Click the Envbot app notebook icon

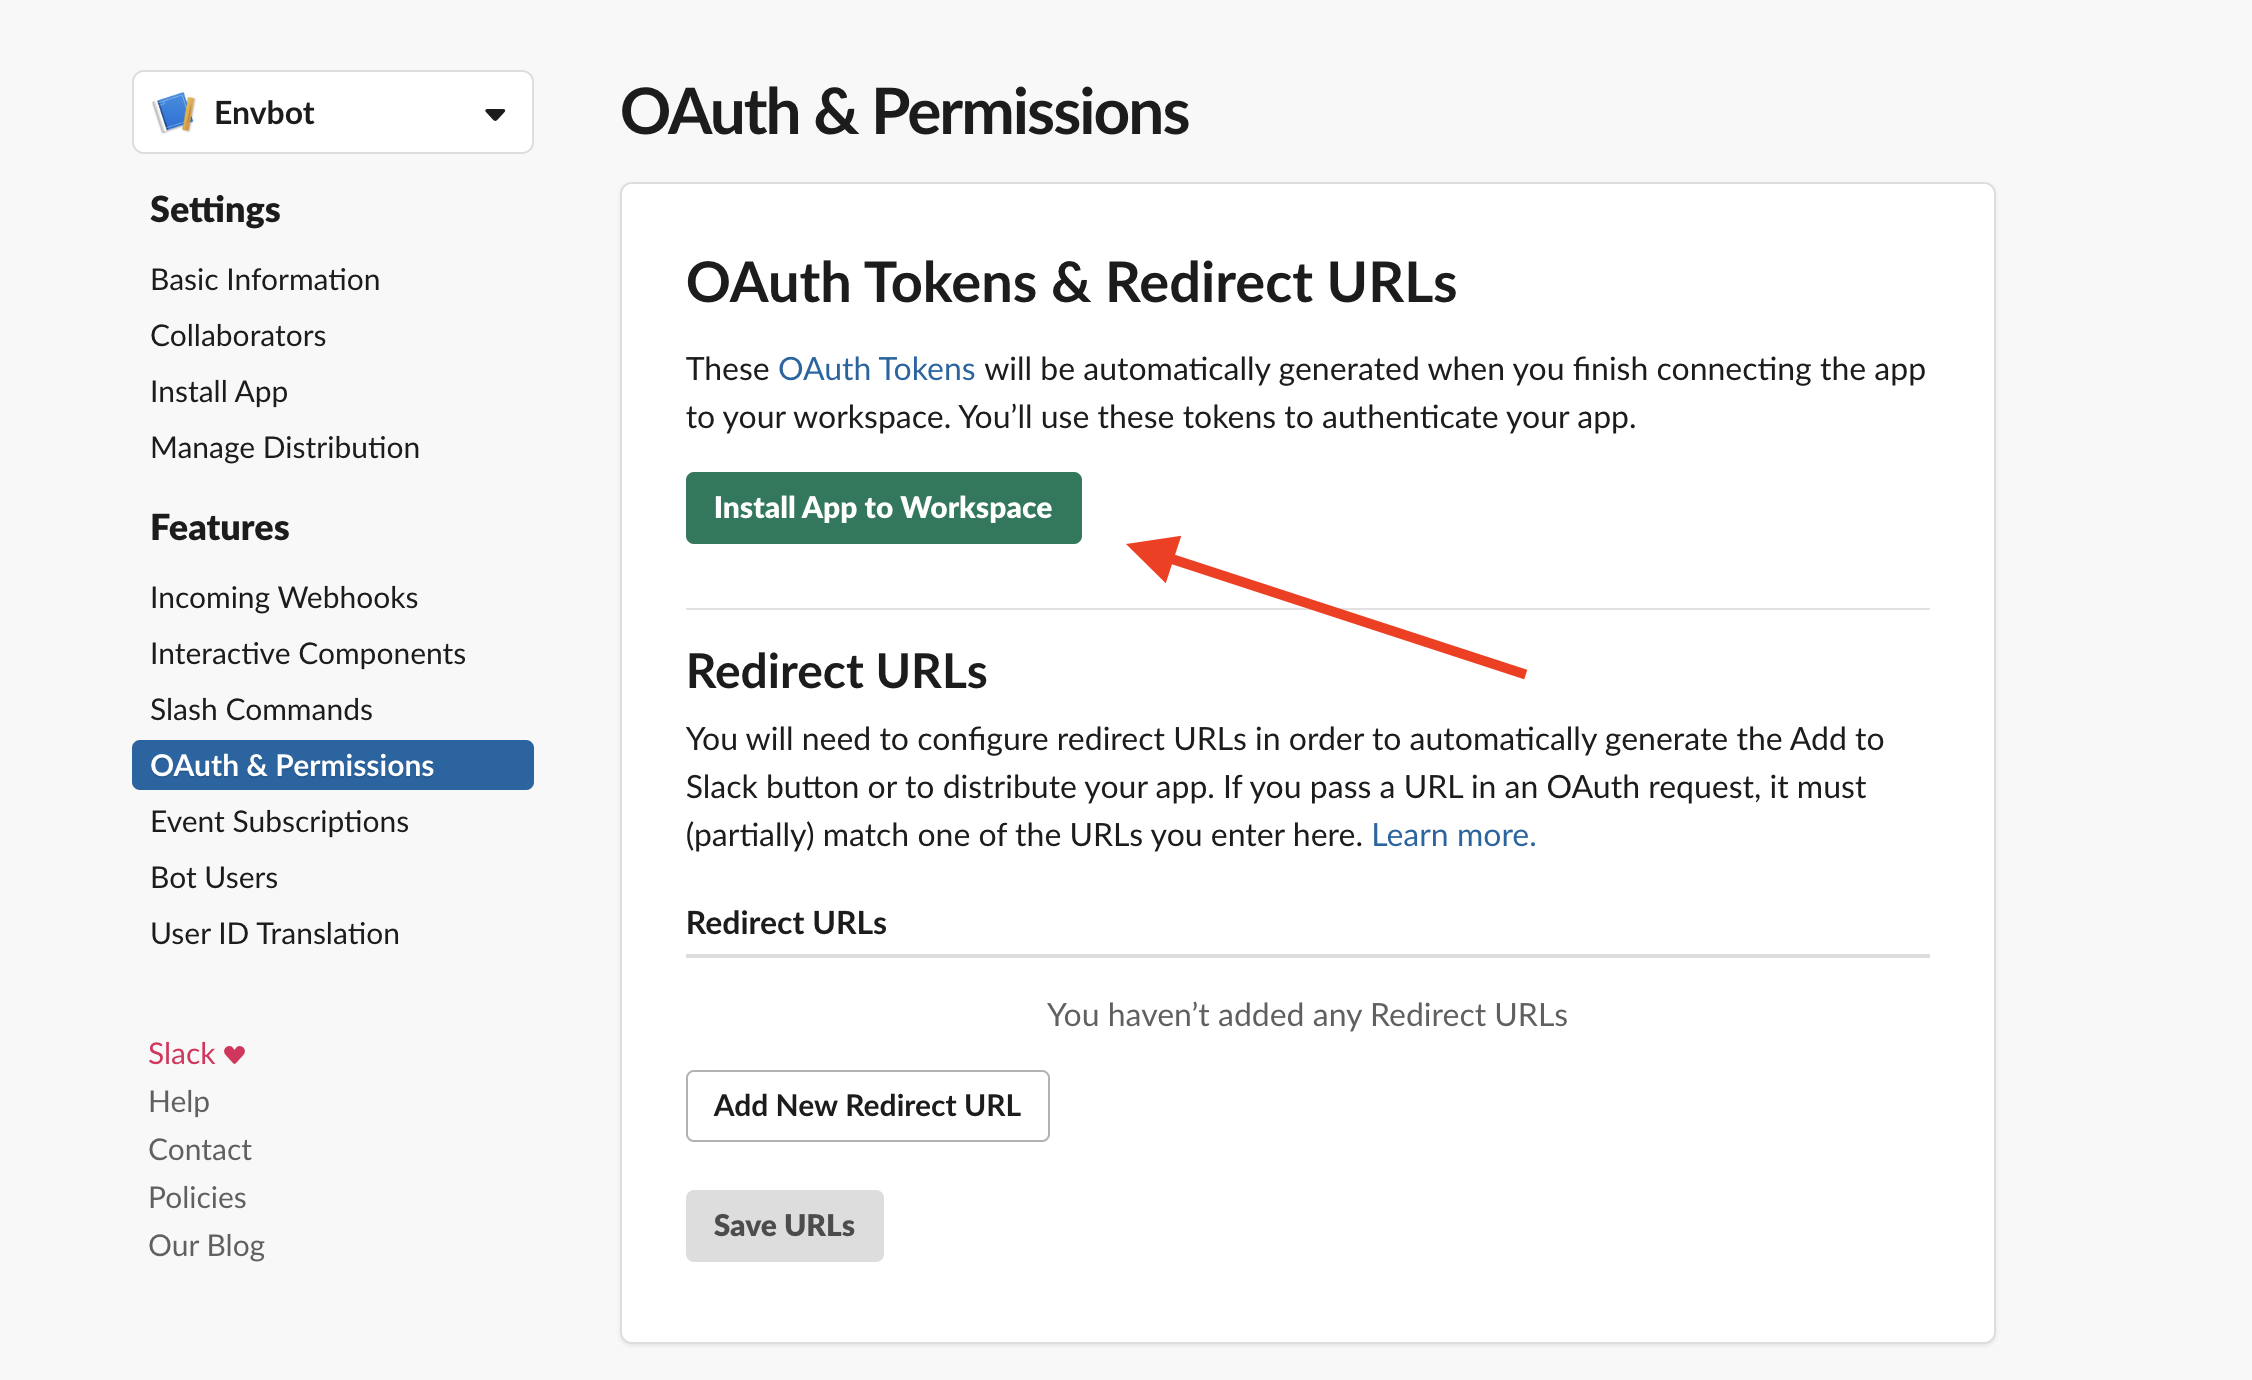tap(175, 112)
